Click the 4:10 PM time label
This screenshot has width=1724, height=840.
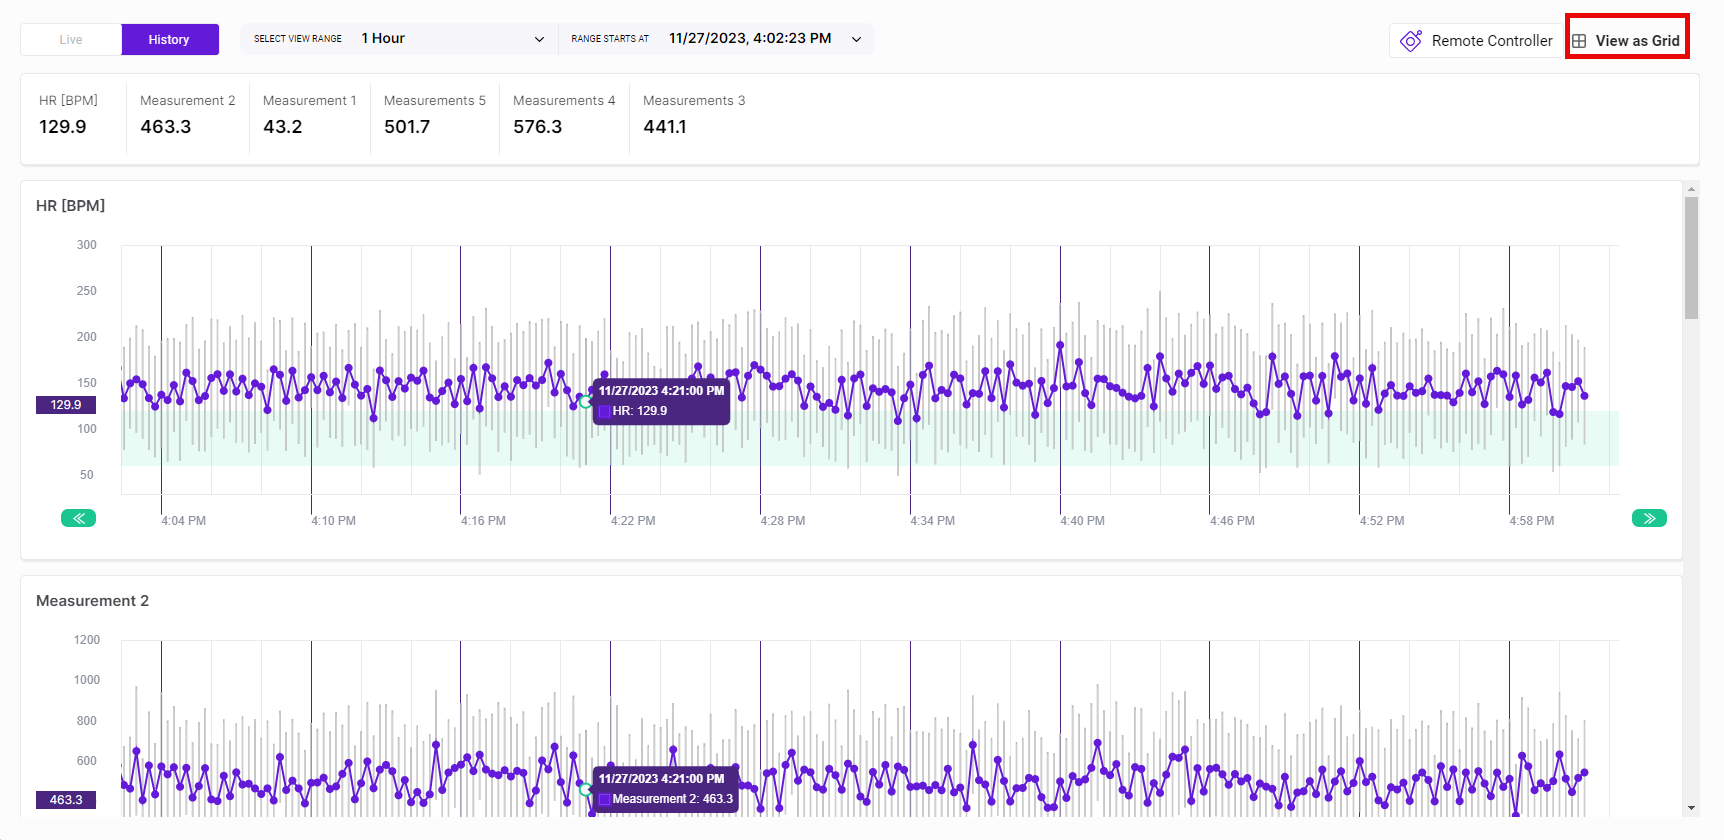pyautogui.click(x=334, y=521)
